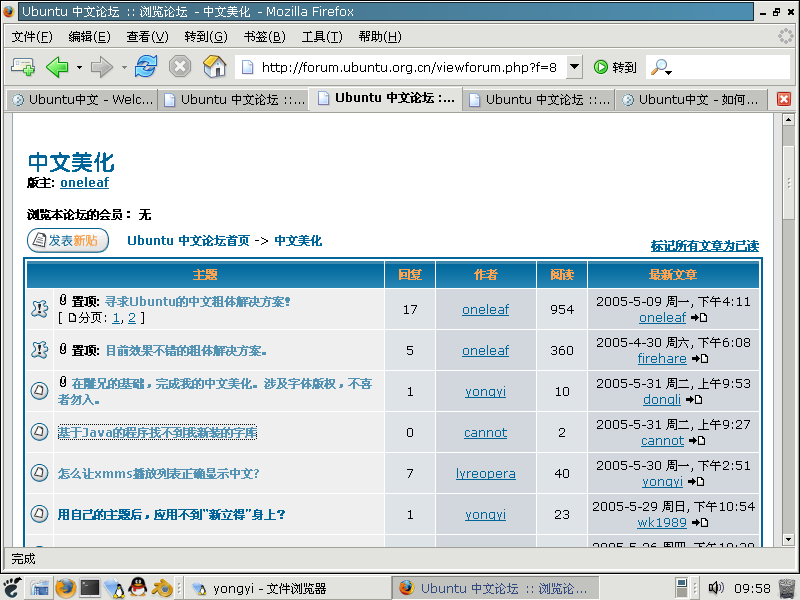Open author cannot profile link
The height and width of the screenshot is (600, 800).
485,433
